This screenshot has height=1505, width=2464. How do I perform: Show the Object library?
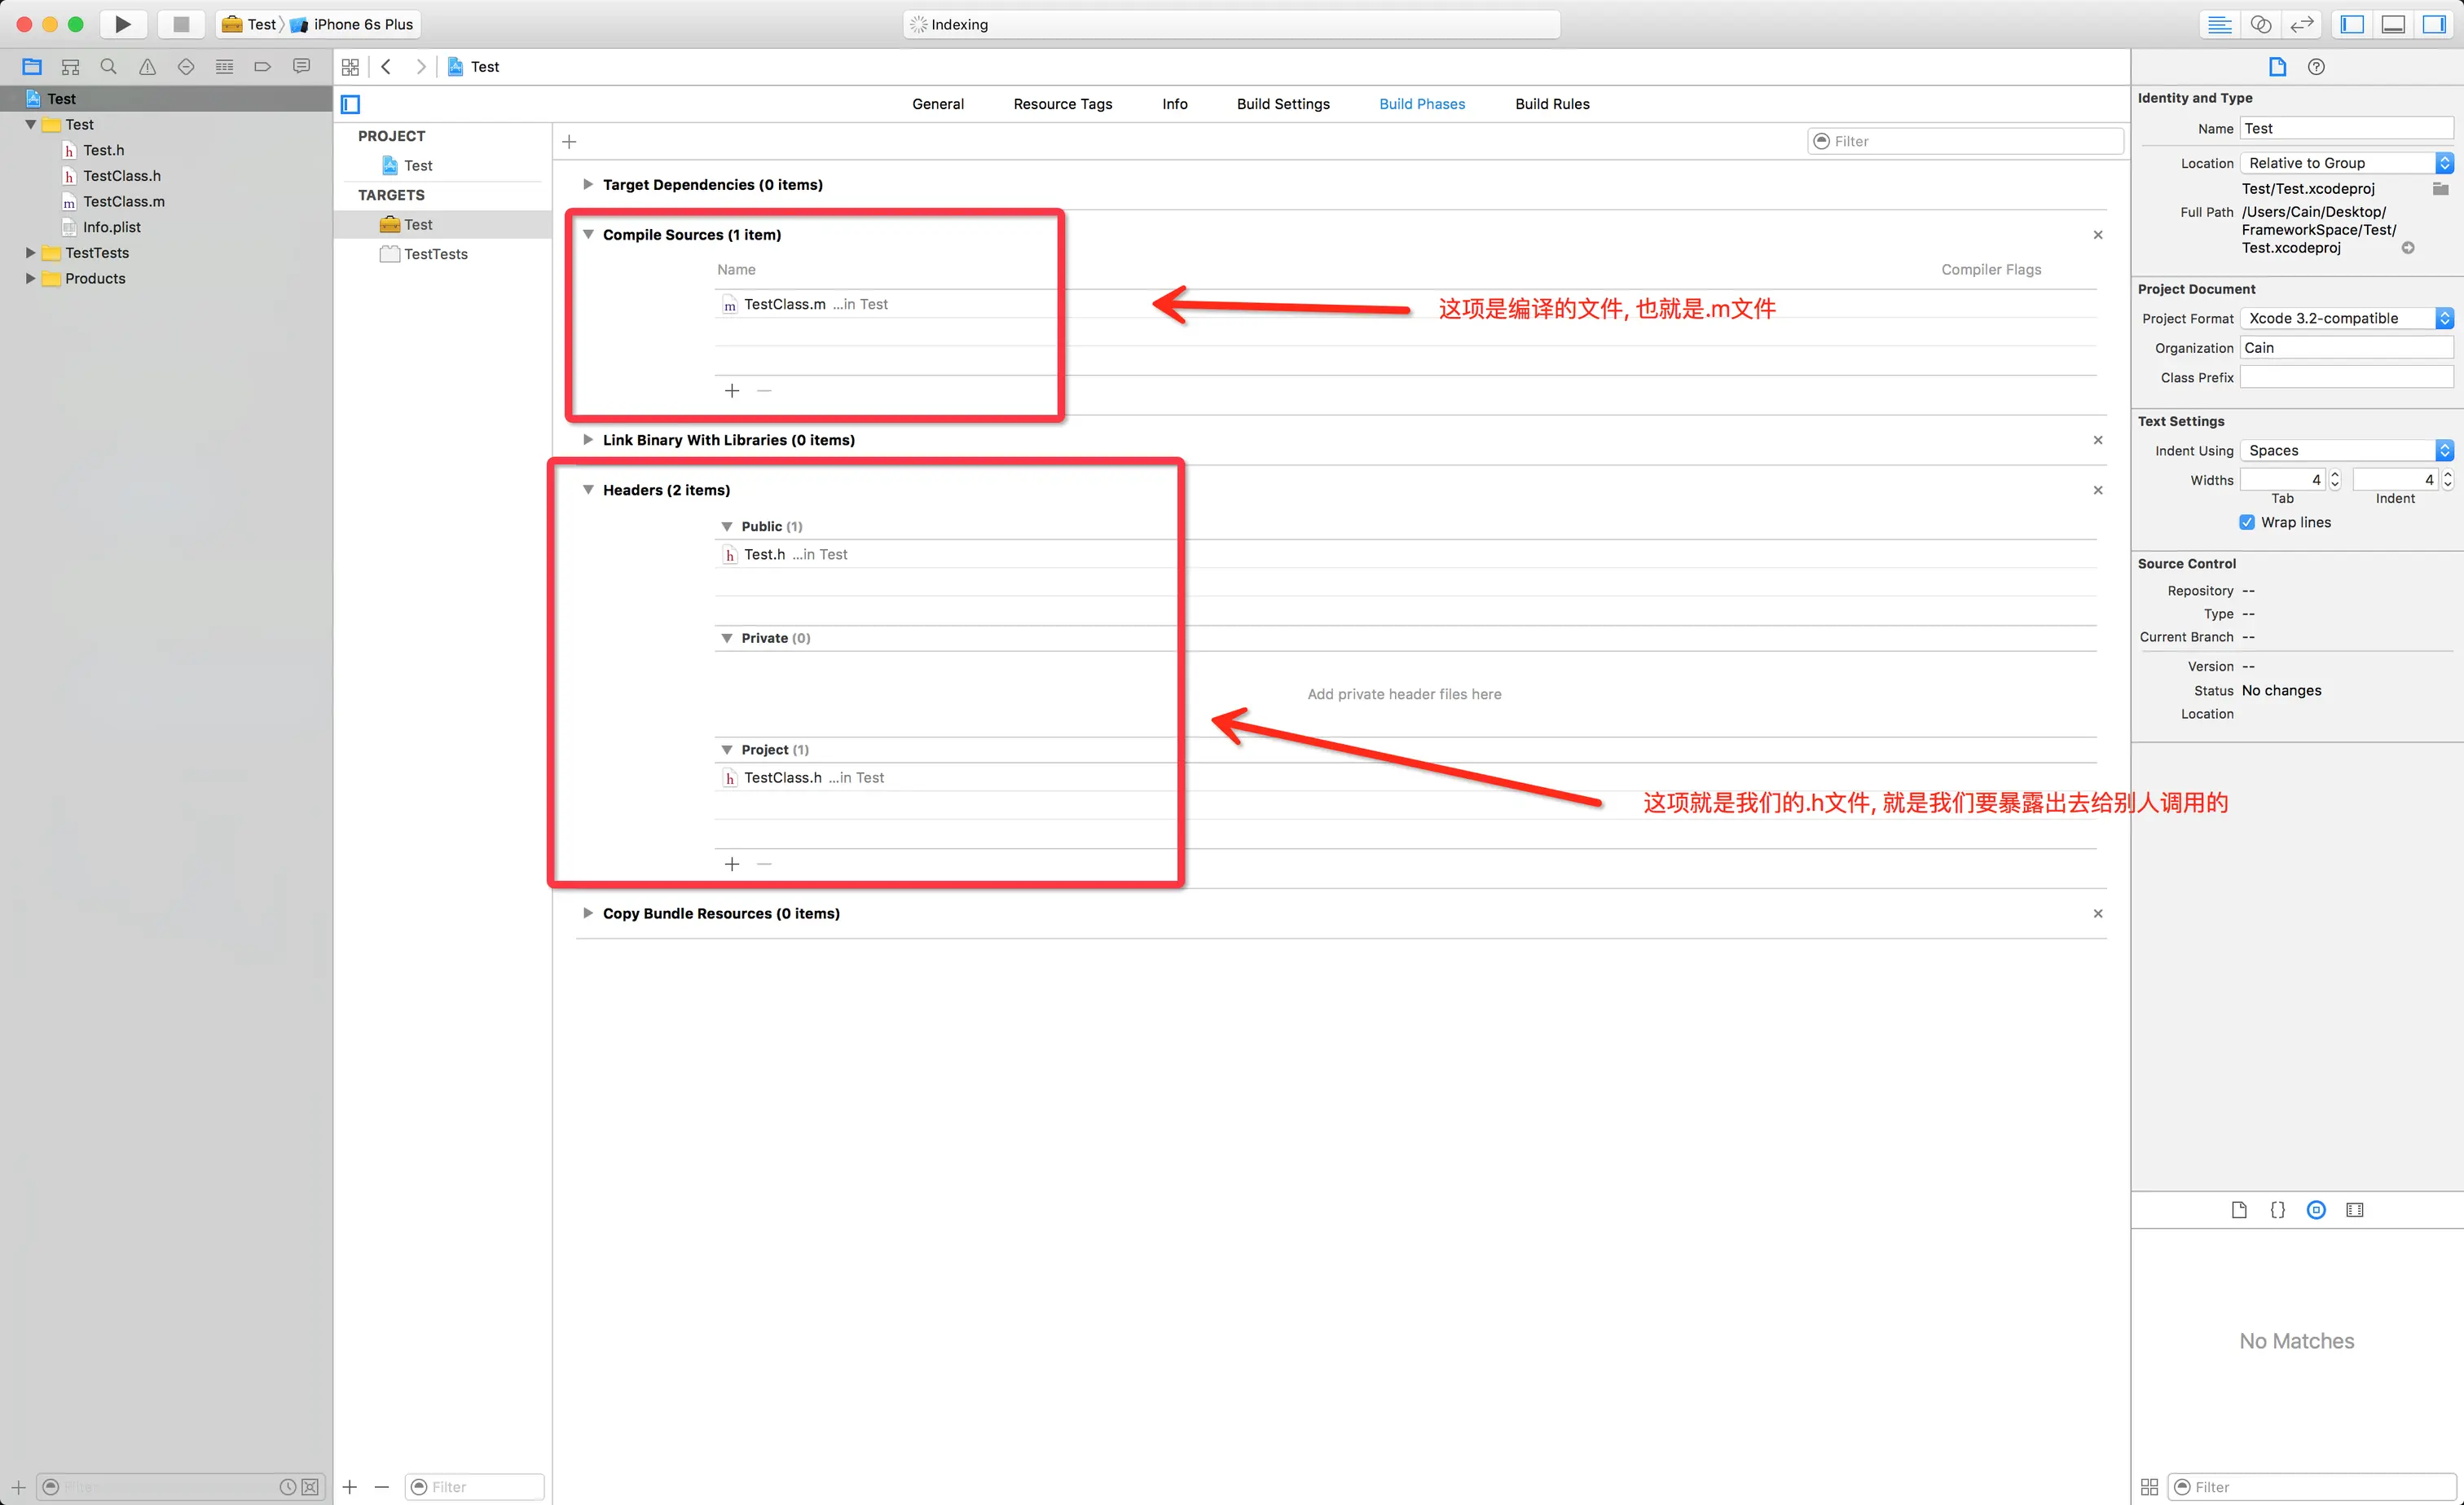click(x=2315, y=1210)
